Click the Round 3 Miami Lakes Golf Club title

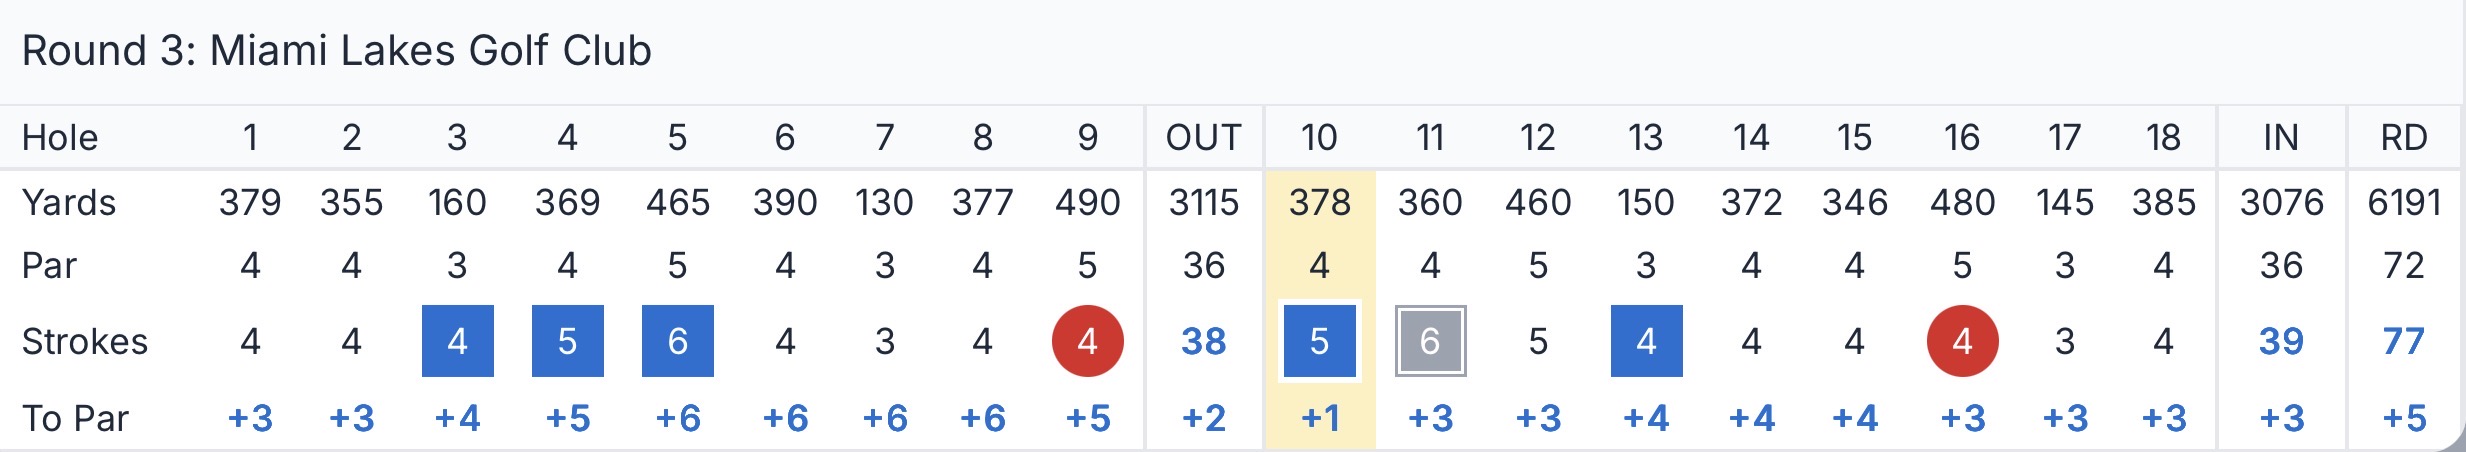coord(337,50)
